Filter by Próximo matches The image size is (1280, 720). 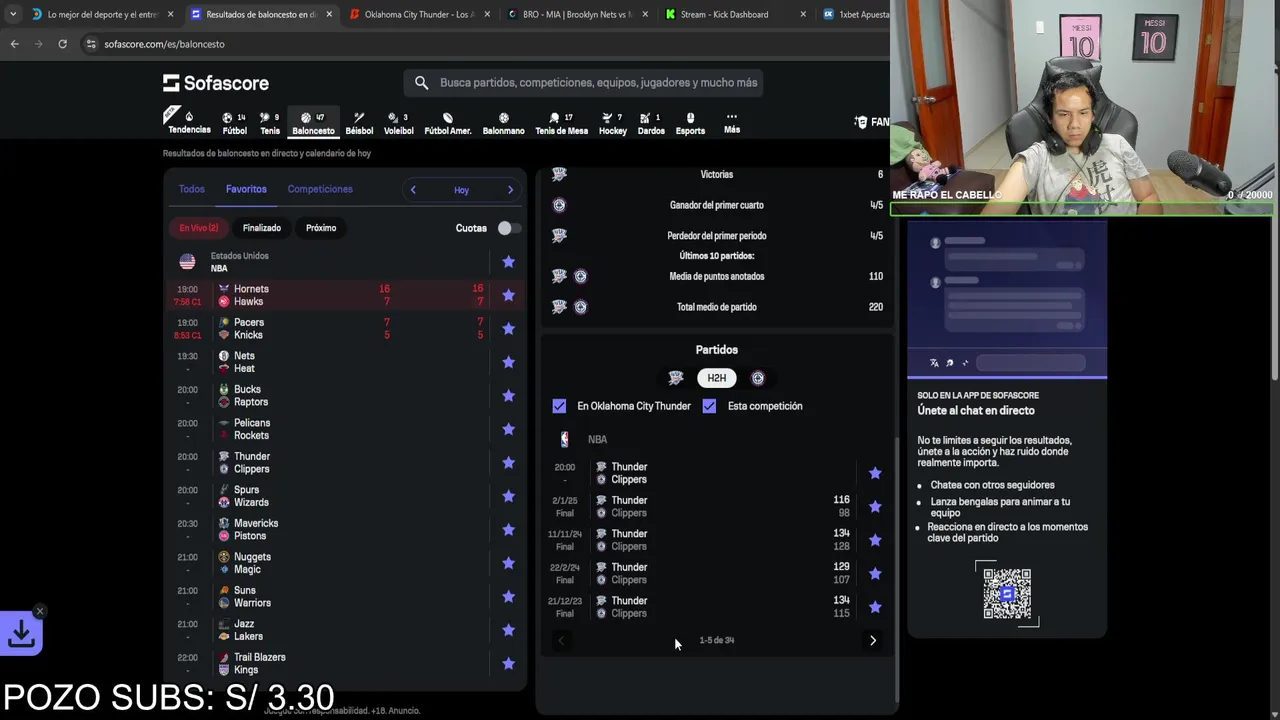(321, 228)
